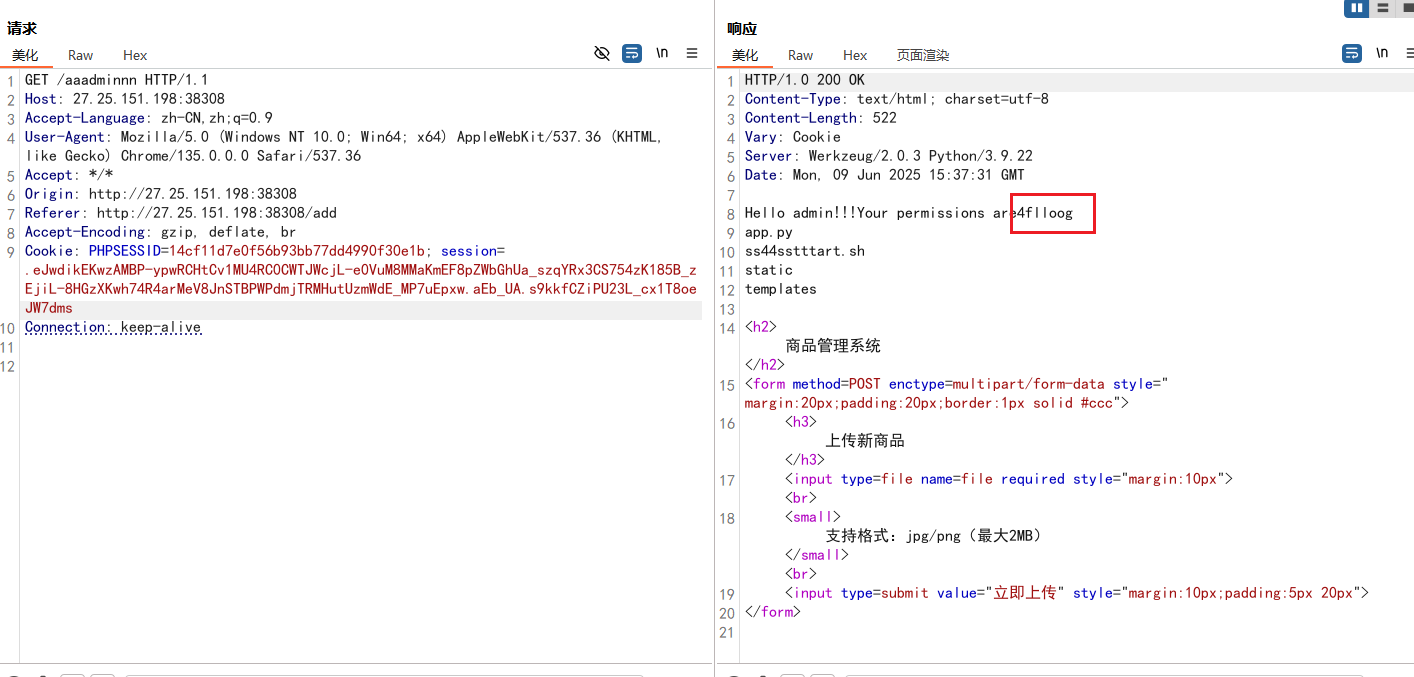Click the HTTP/1.0 200 OK status line
1414x677 pixels.
pos(805,80)
